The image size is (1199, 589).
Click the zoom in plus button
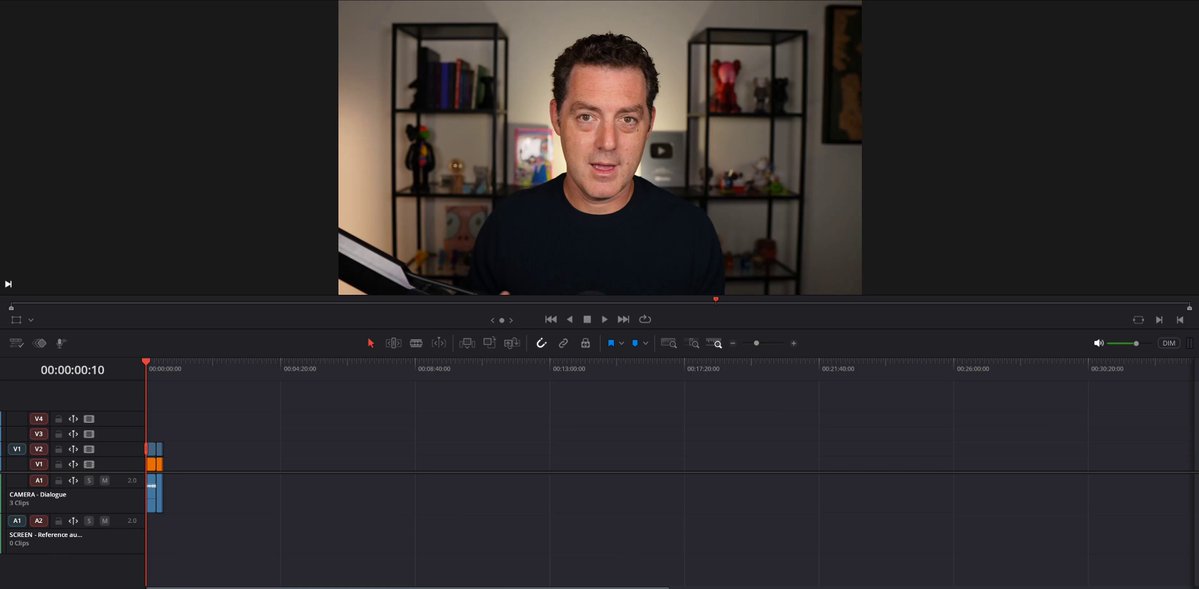coord(794,343)
